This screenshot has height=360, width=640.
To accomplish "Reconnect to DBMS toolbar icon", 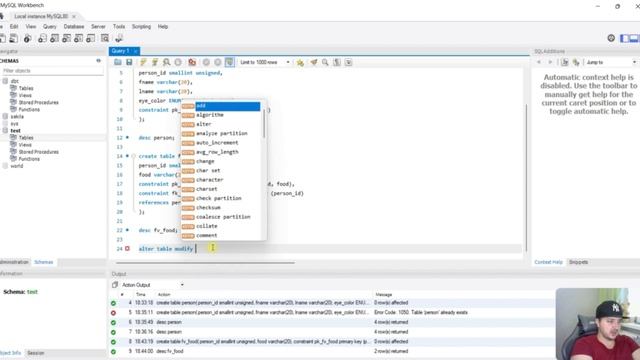I will pyautogui.click(x=119, y=38).
